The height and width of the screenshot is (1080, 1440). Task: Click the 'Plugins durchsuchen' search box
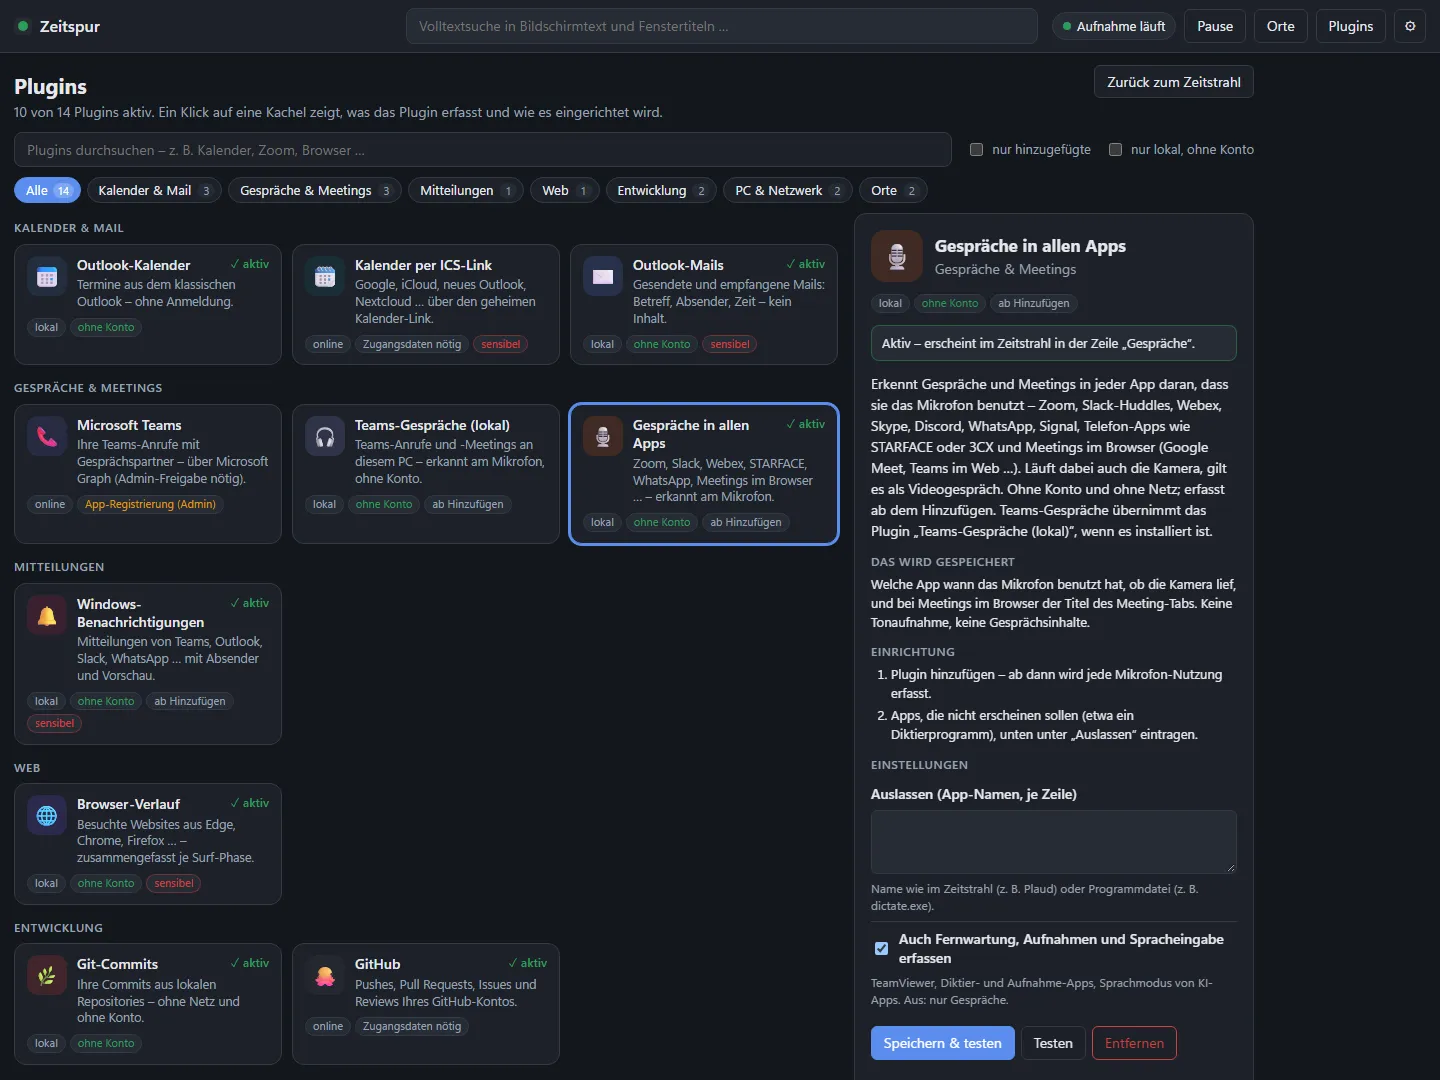click(x=483, y=150)
